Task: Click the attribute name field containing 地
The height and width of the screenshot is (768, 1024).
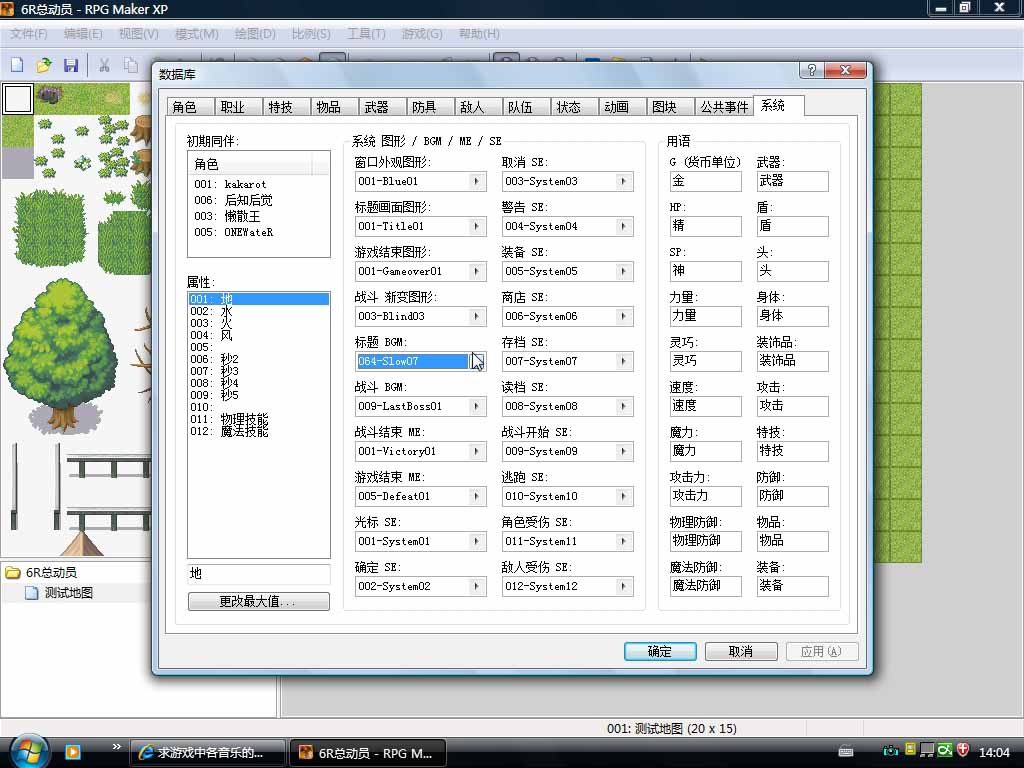Action: [x=259, y=574]
